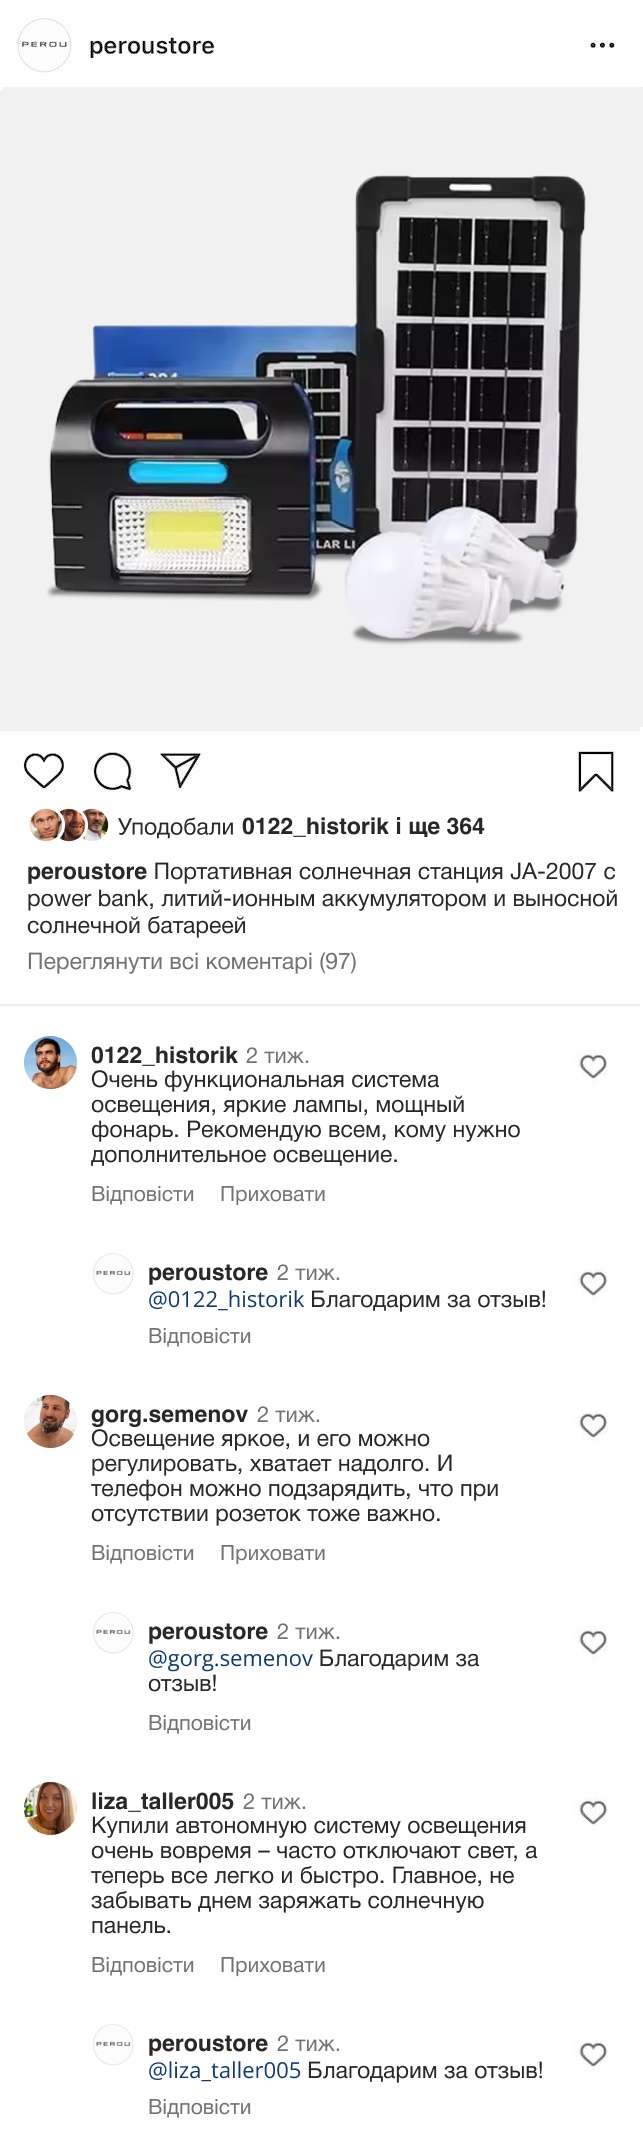Open the peroustore profile avatar in header

click(x=45, y=46)
